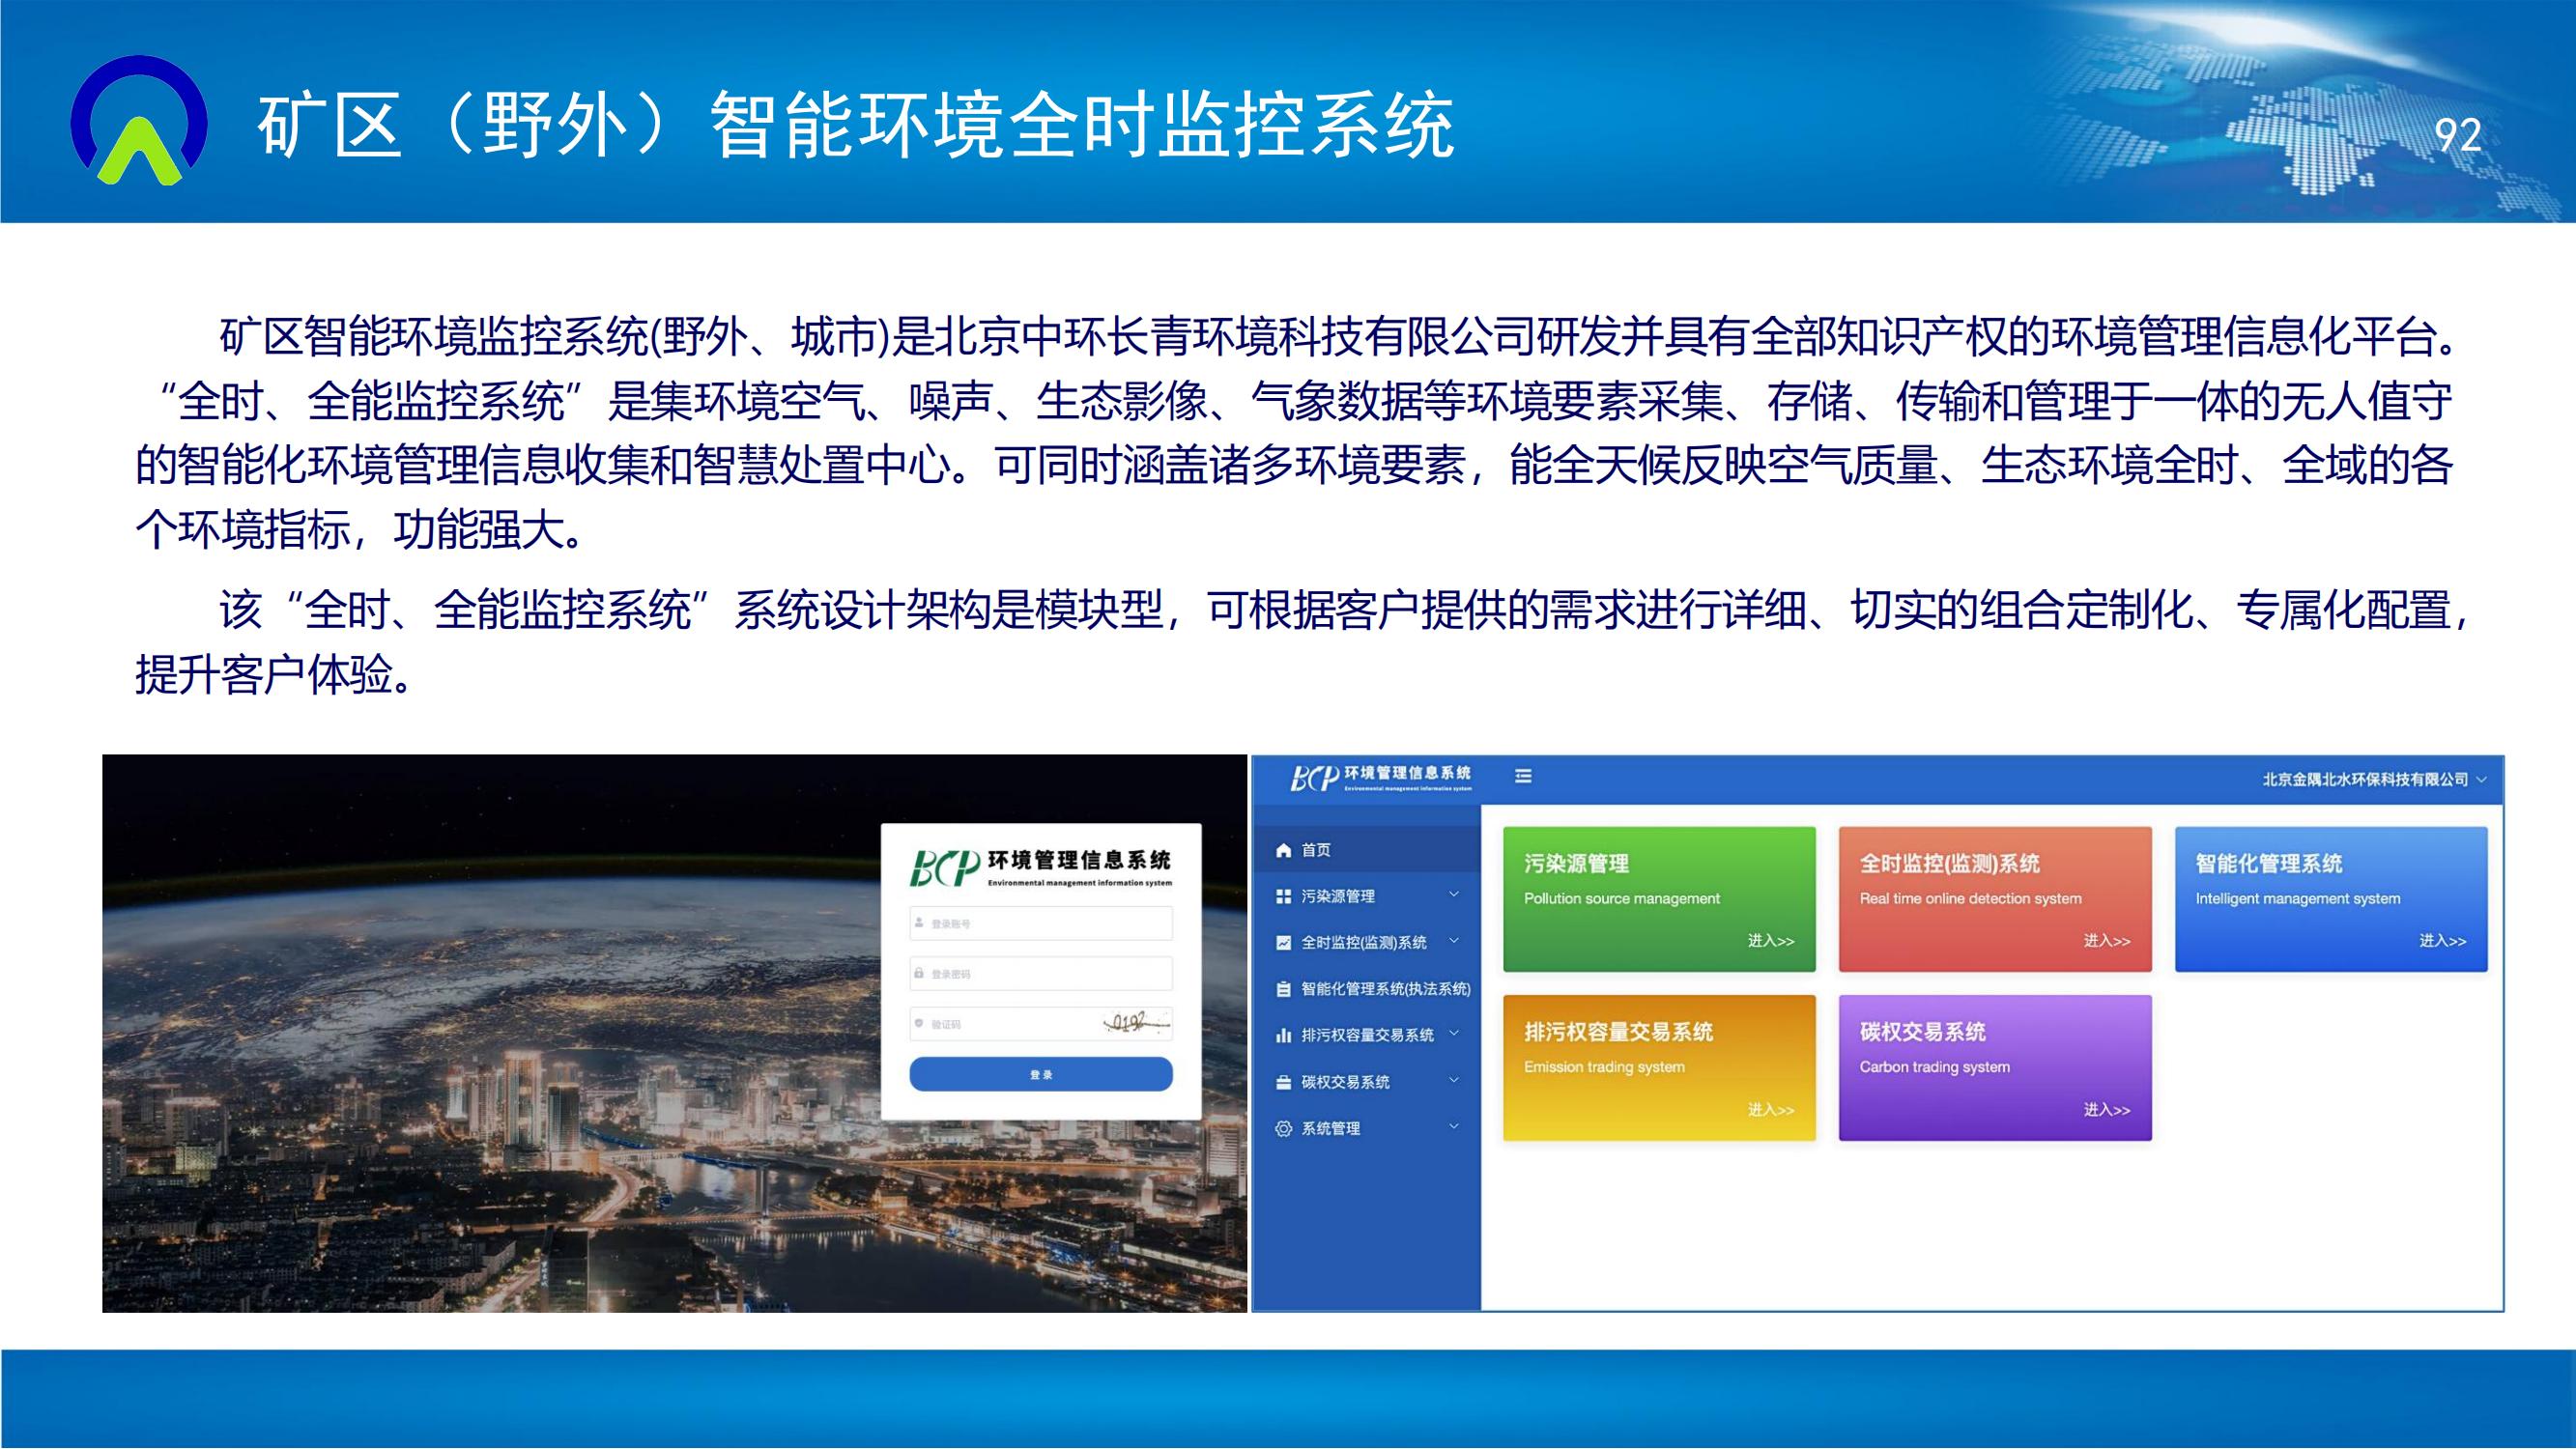2576x1449 pixels.
Task: Click the home icon beside 首页
Action: click(1284, 850)
